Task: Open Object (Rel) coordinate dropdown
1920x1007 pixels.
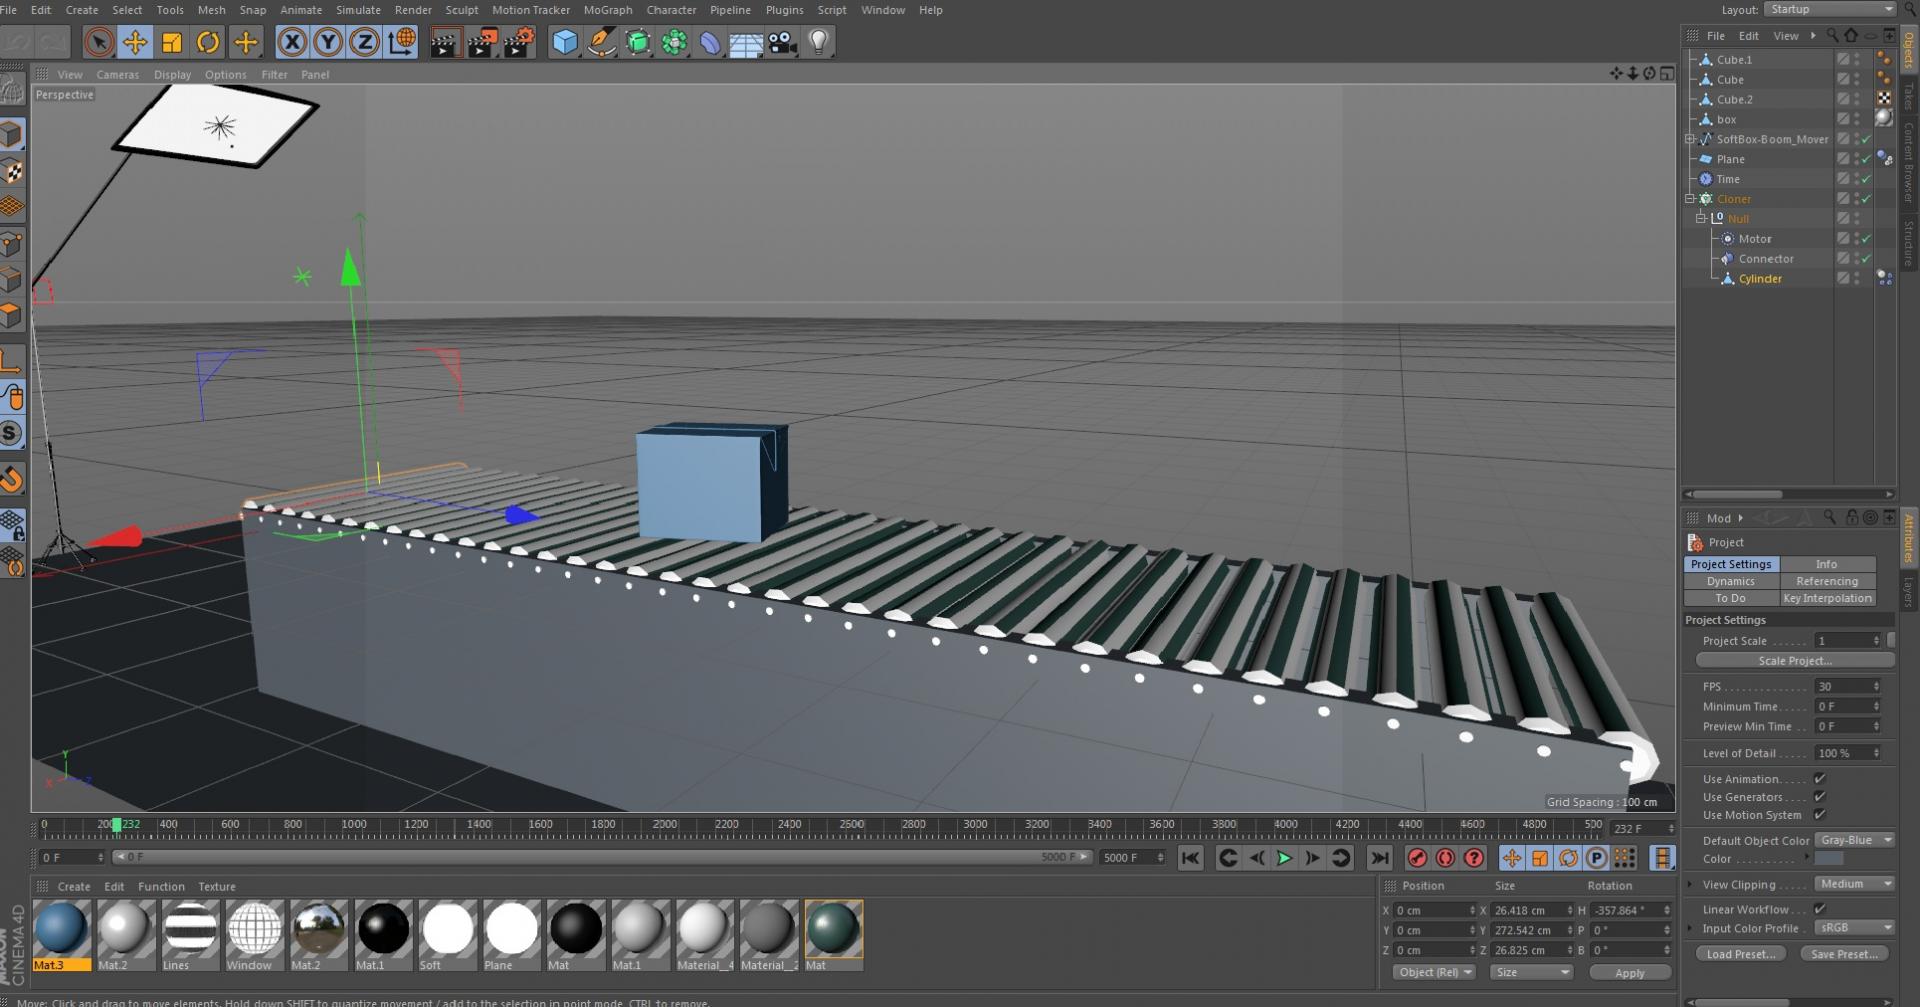Action: [1434, 972]
